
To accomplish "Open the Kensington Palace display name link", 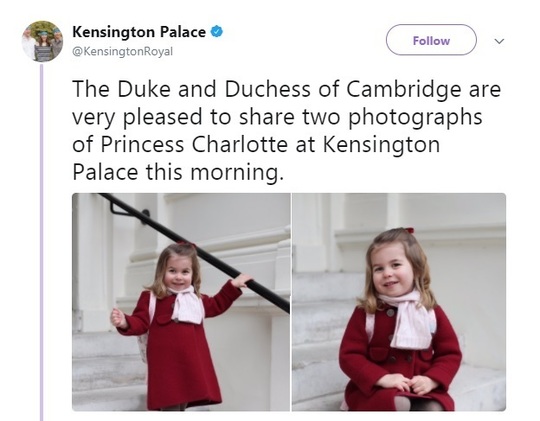I will (139, 32).
